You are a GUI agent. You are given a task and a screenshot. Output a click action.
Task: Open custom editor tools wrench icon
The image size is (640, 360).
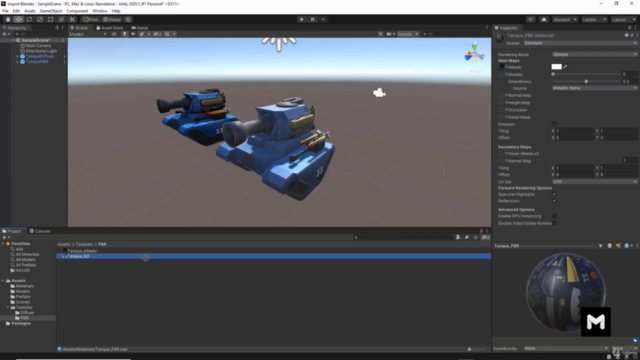72,20
